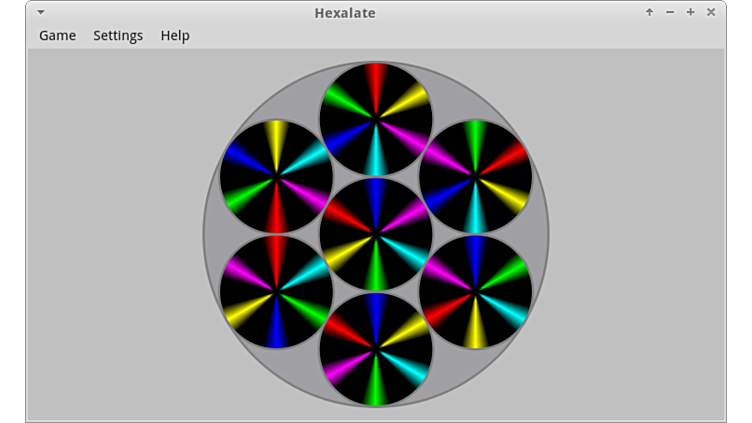752x423 pixels.
Task: Select the lower-right disc
Action: [476, 292]
